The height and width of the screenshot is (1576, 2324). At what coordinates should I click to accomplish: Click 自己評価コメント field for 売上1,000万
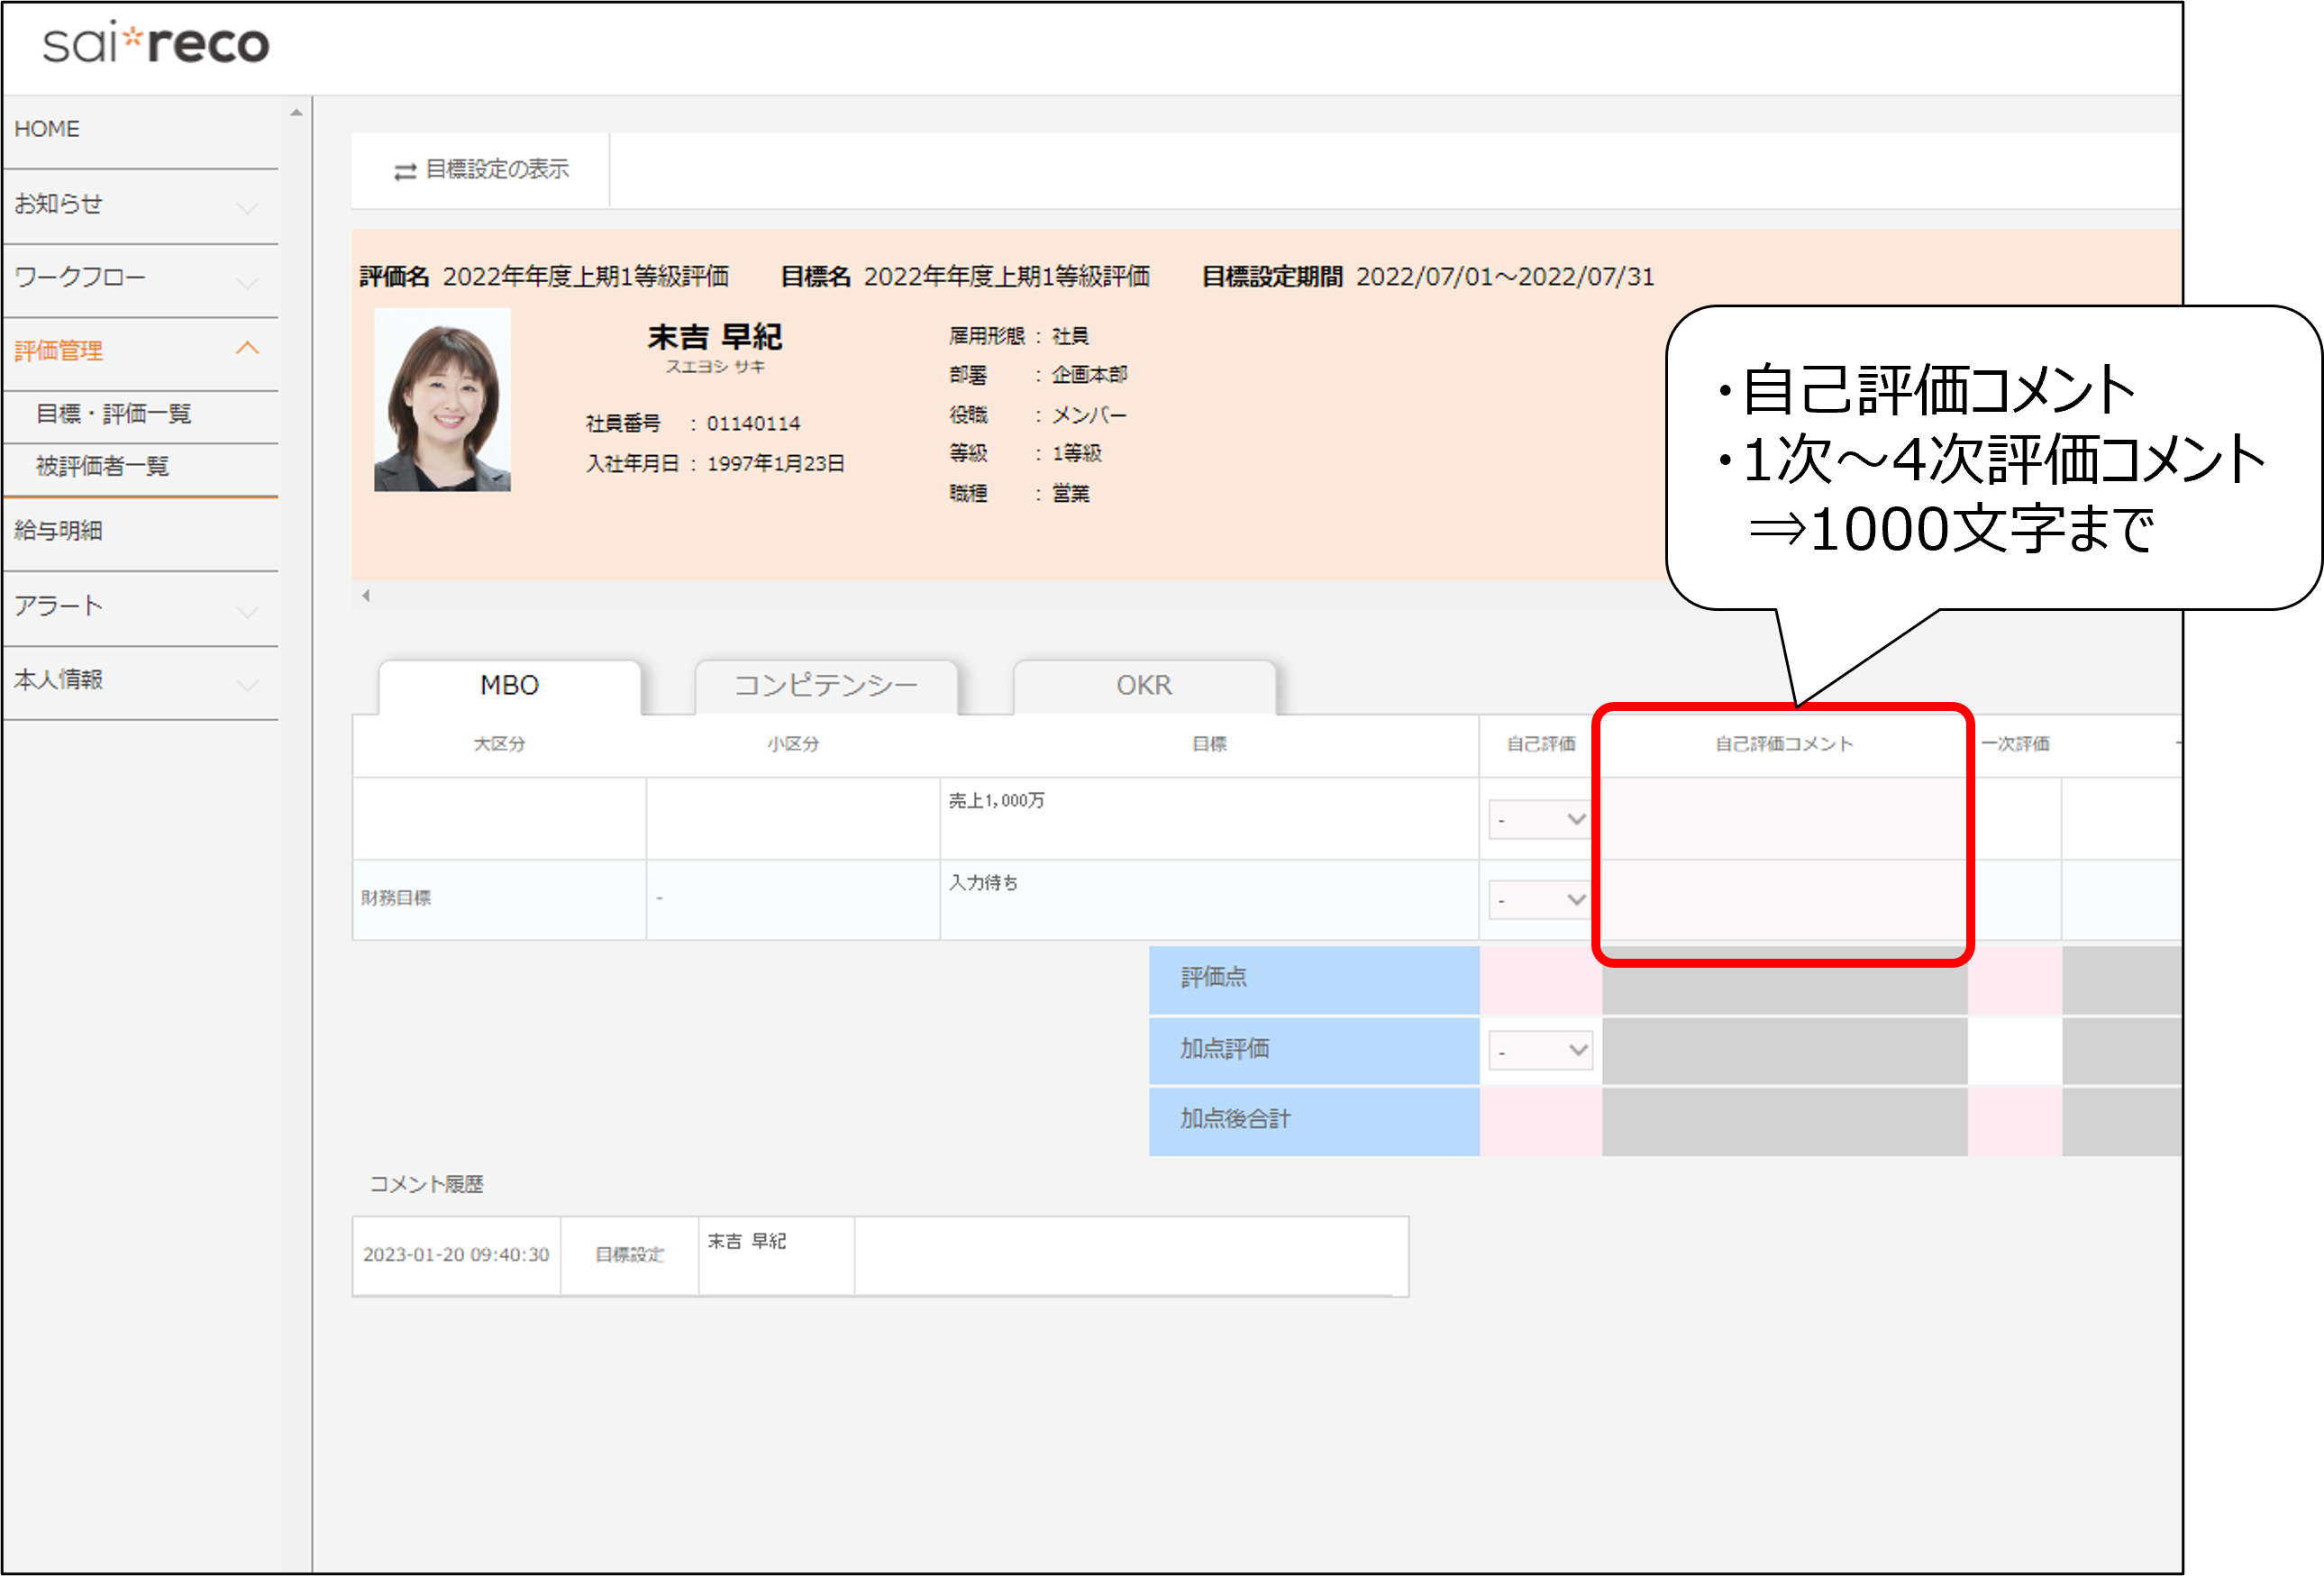click(x=1783, y=819)
